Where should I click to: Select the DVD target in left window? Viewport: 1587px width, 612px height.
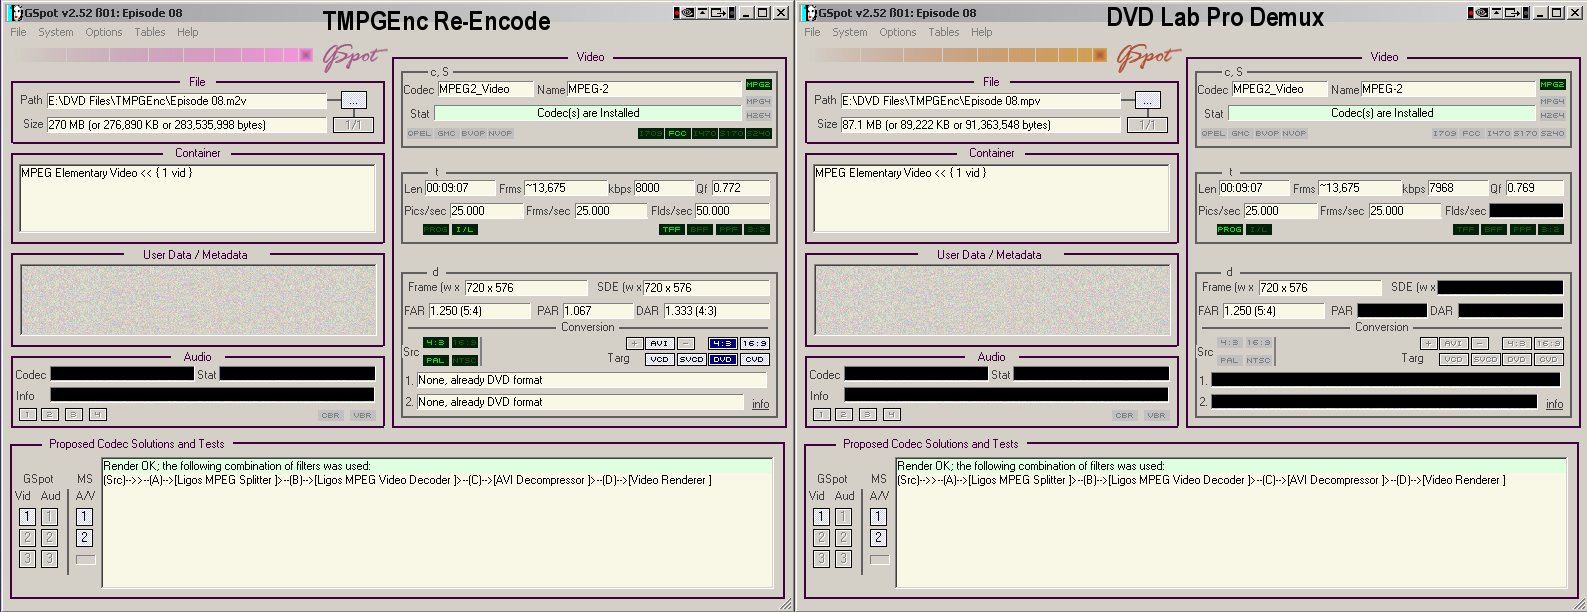point(723,359)
